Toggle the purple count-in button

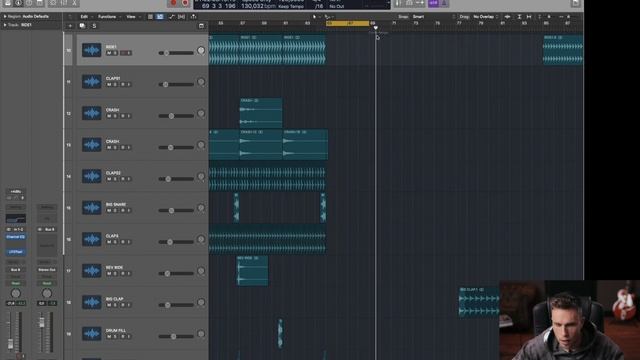pyautogui.click(x=433, y=3)
